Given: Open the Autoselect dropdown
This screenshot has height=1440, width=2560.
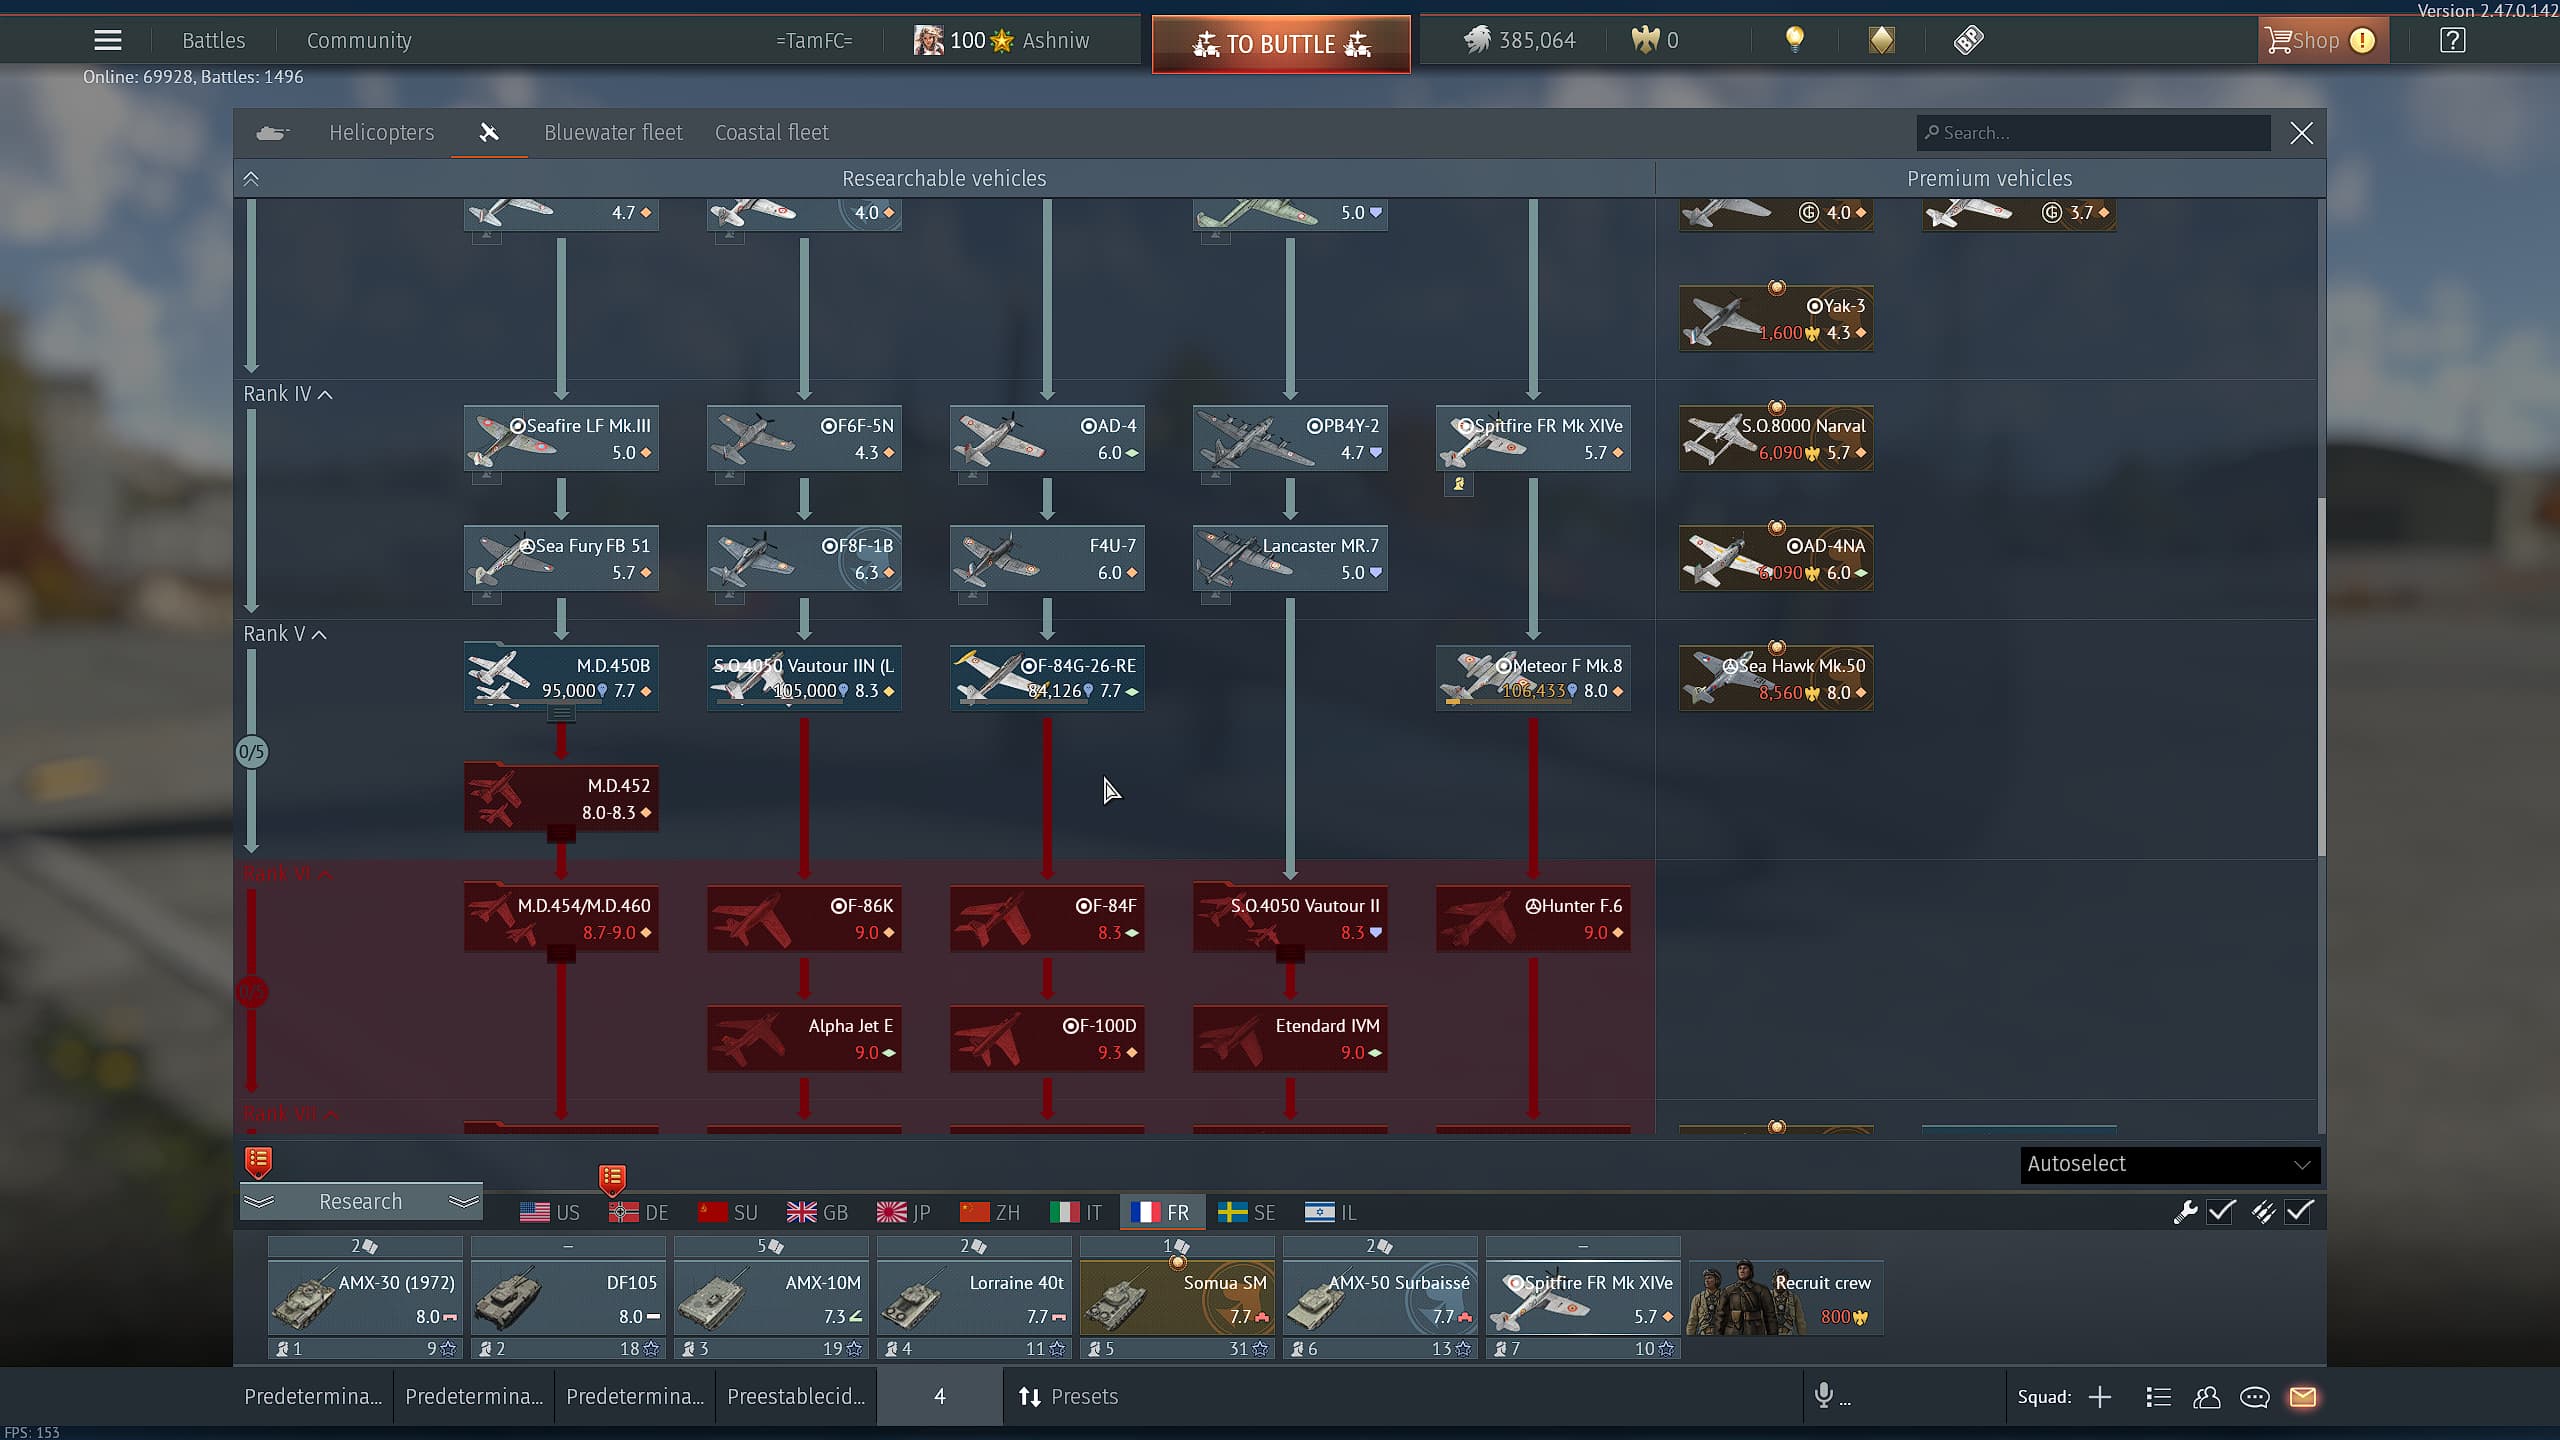Looking at the screenshot, I should click(x=2169, y=1164).
